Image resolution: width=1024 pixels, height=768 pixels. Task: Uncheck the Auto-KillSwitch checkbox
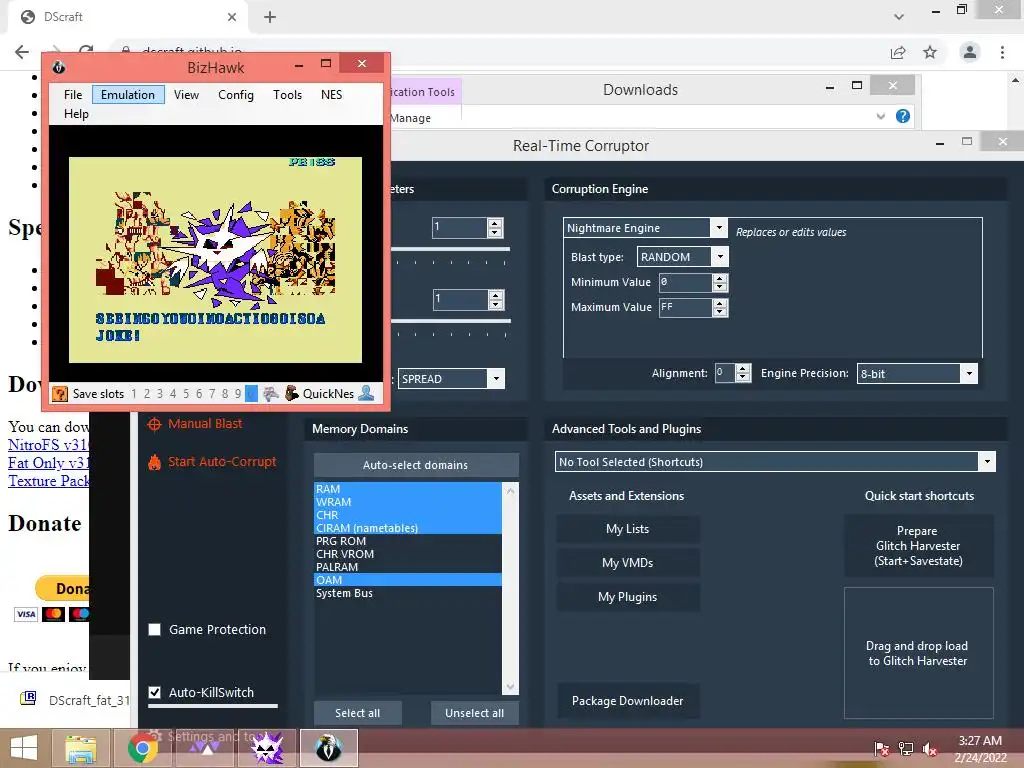(x=155, y=692)
